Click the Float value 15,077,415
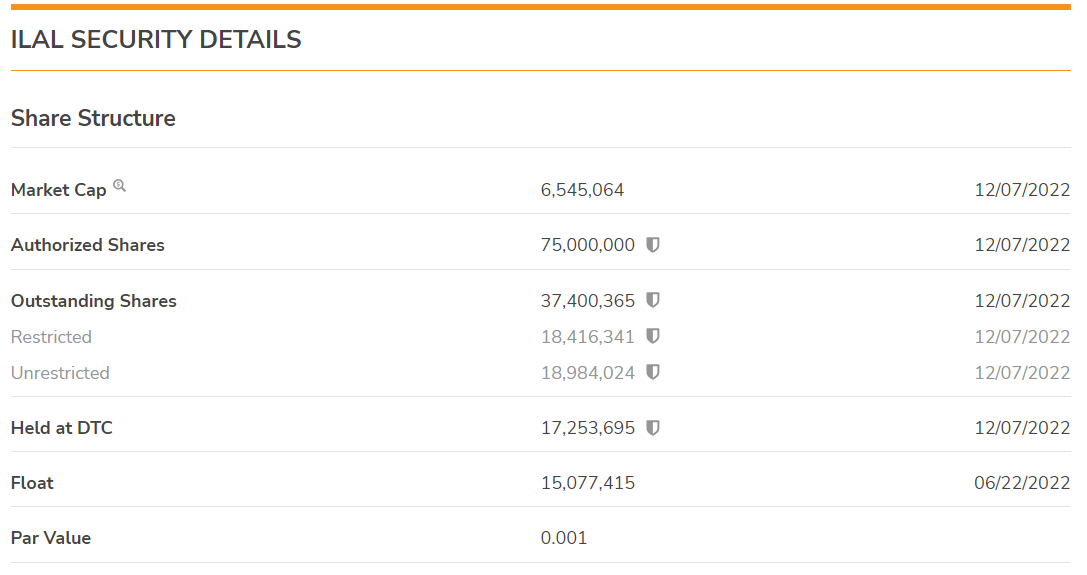The height and width of the screenshot is (575, 1087). coord(588,483)
